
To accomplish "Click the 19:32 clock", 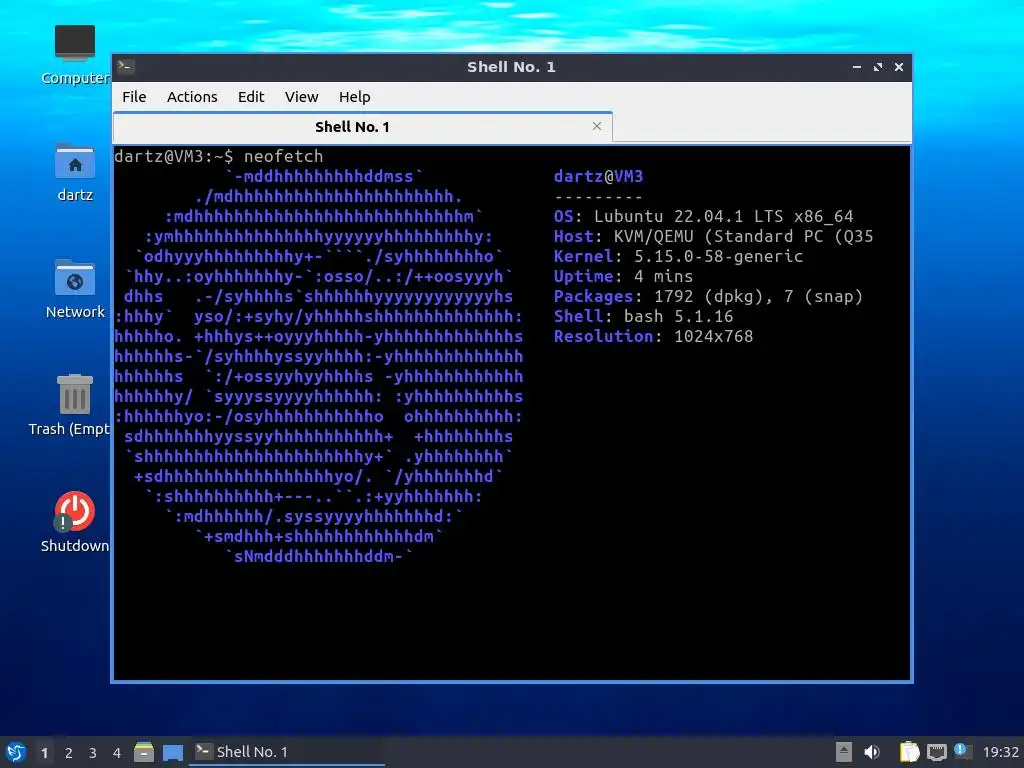I will (x=1000, y=752).
